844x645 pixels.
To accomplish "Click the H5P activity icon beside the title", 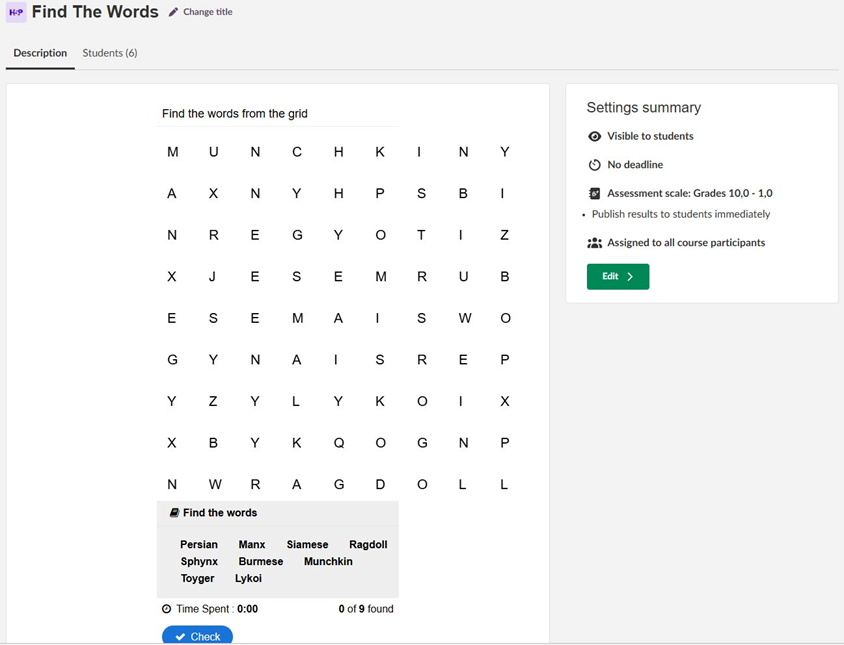I will click(16, 12).
